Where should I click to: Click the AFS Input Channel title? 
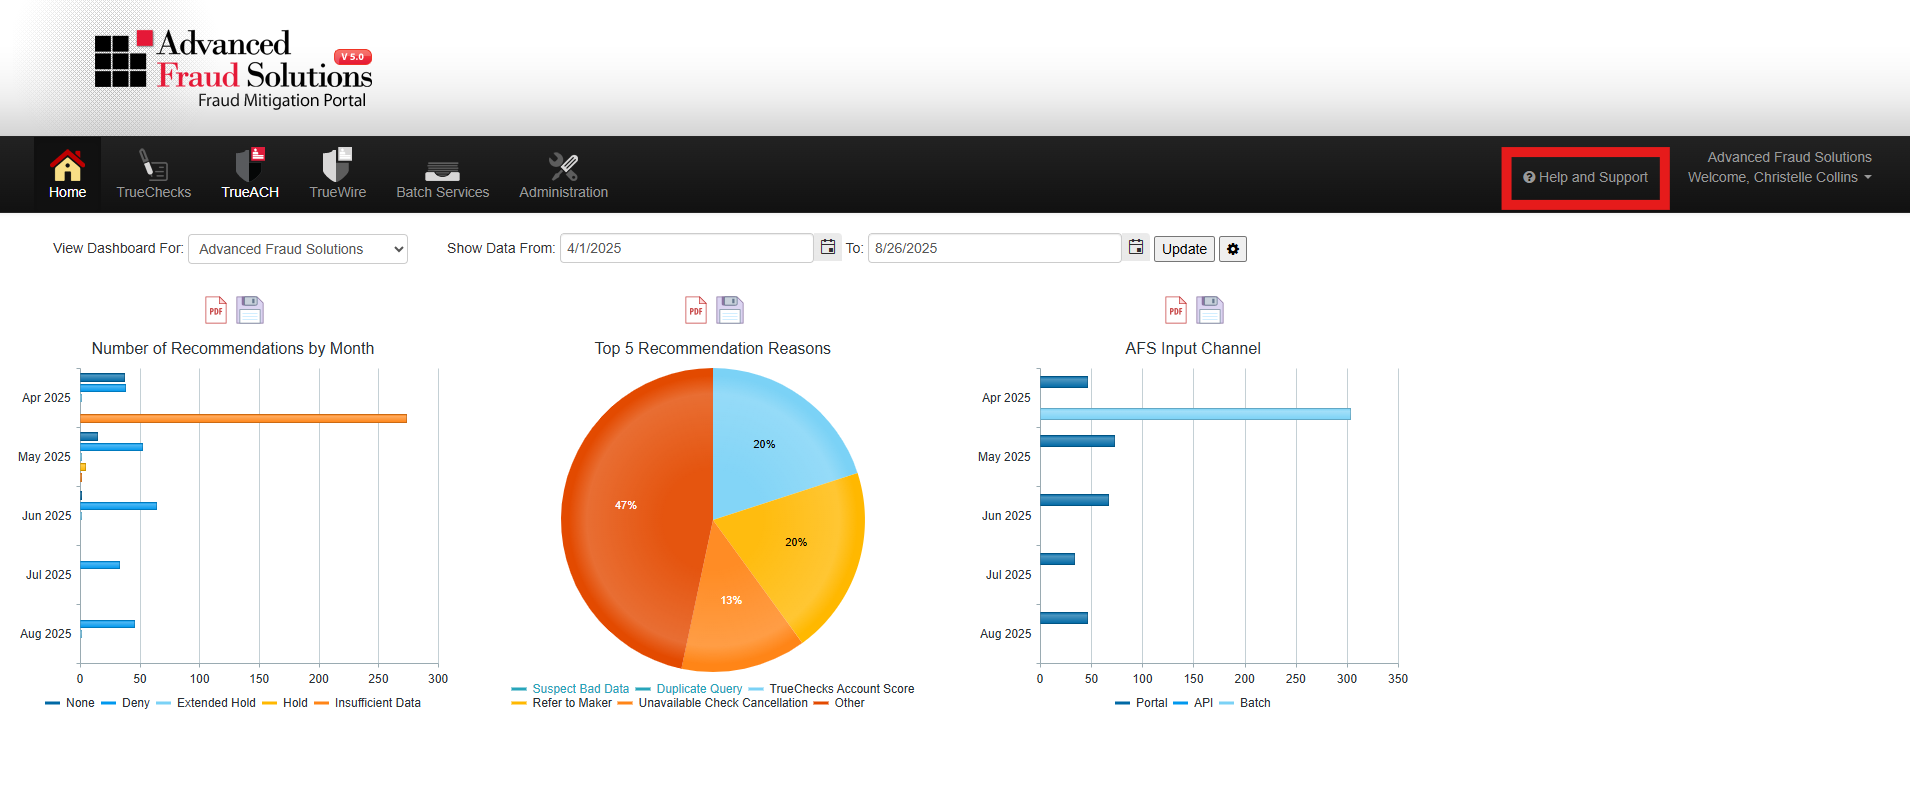coord(1193,348)
